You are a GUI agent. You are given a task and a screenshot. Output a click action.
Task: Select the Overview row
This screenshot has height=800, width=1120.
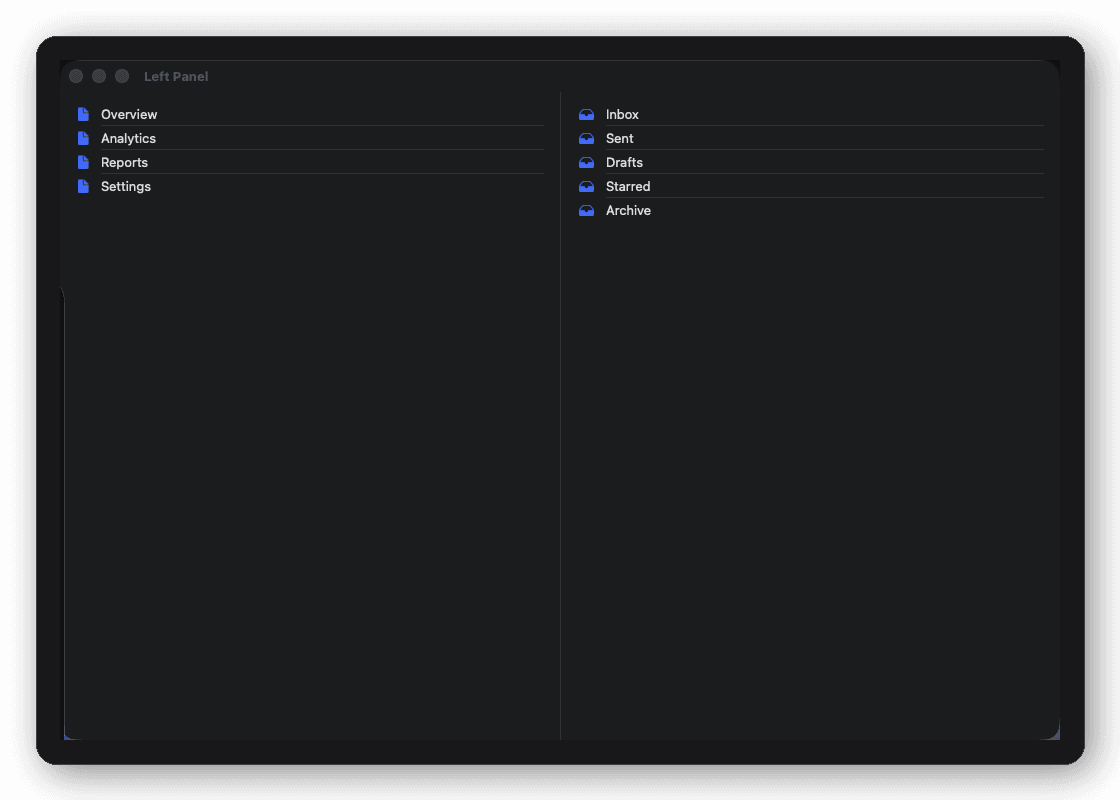[x=310, y=114]
